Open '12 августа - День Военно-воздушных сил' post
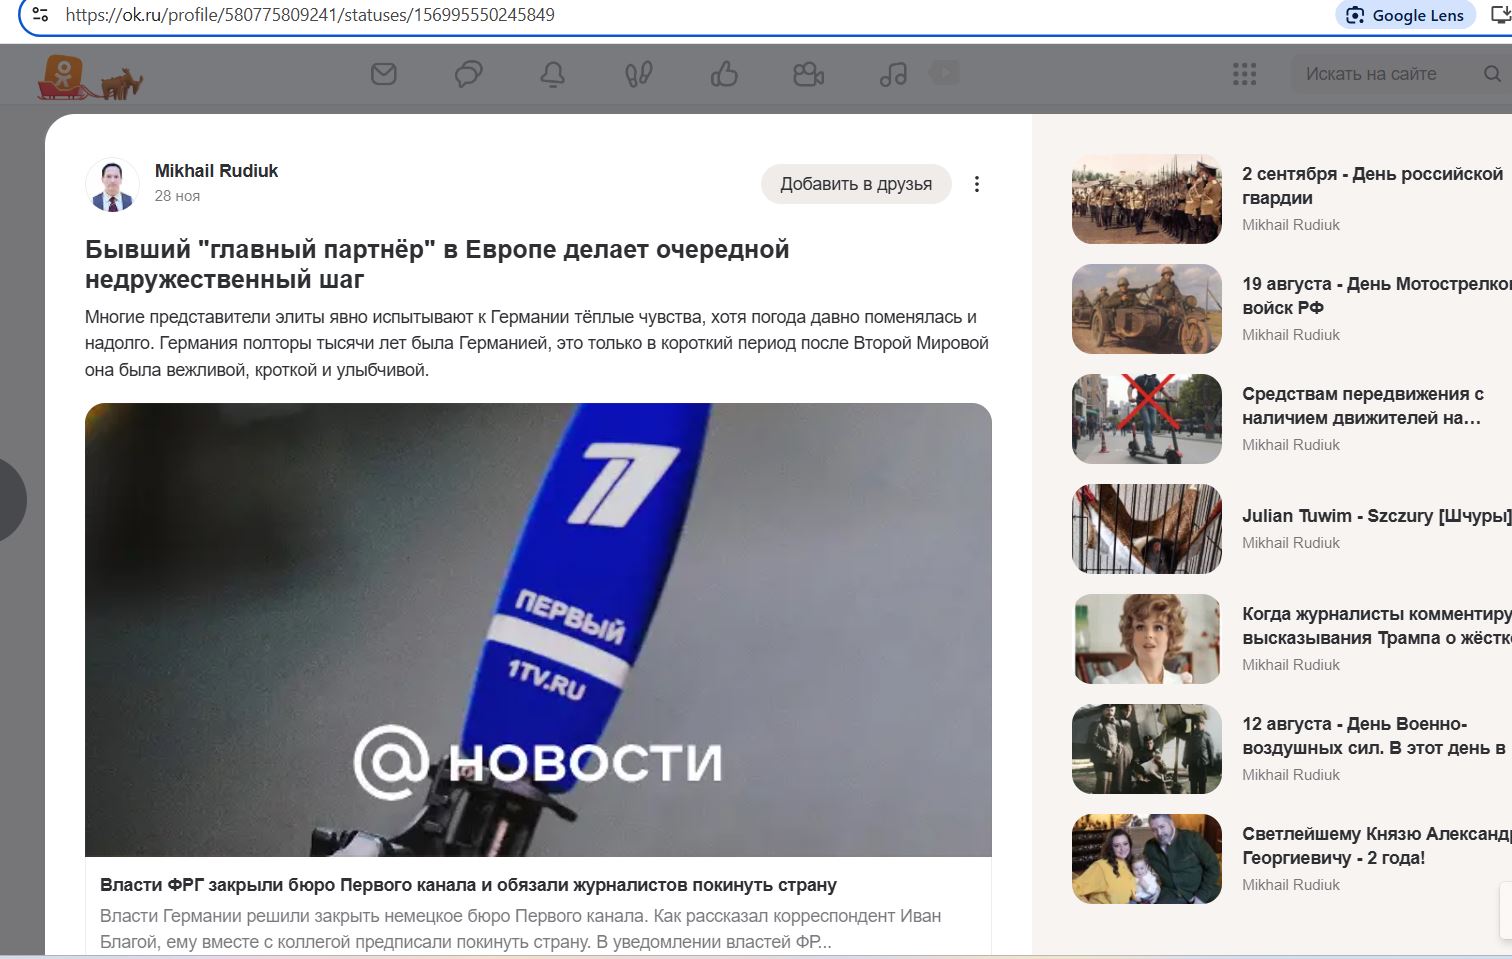The height and width of the screenshot is (959, 1512). point(1374,736)
